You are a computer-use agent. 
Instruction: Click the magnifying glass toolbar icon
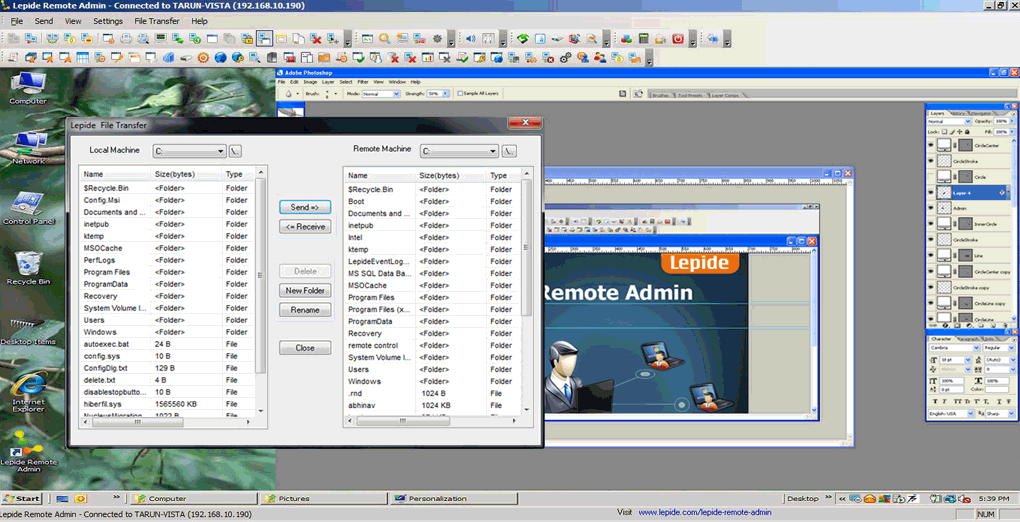pos(384,38)
